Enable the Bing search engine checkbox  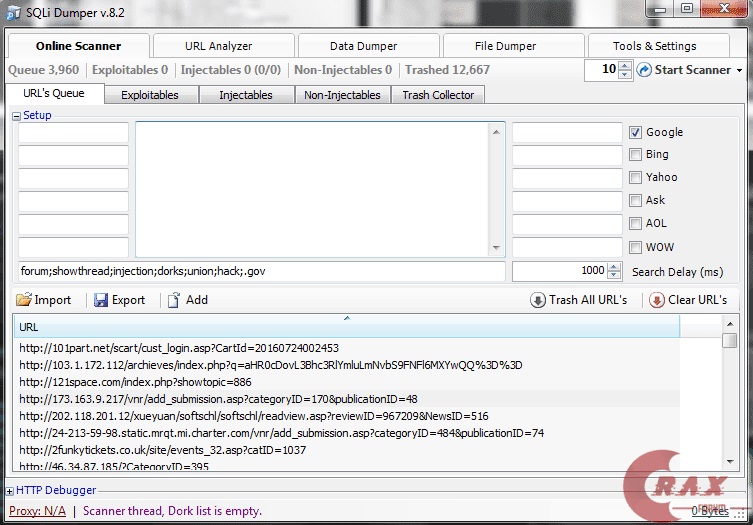636,155
